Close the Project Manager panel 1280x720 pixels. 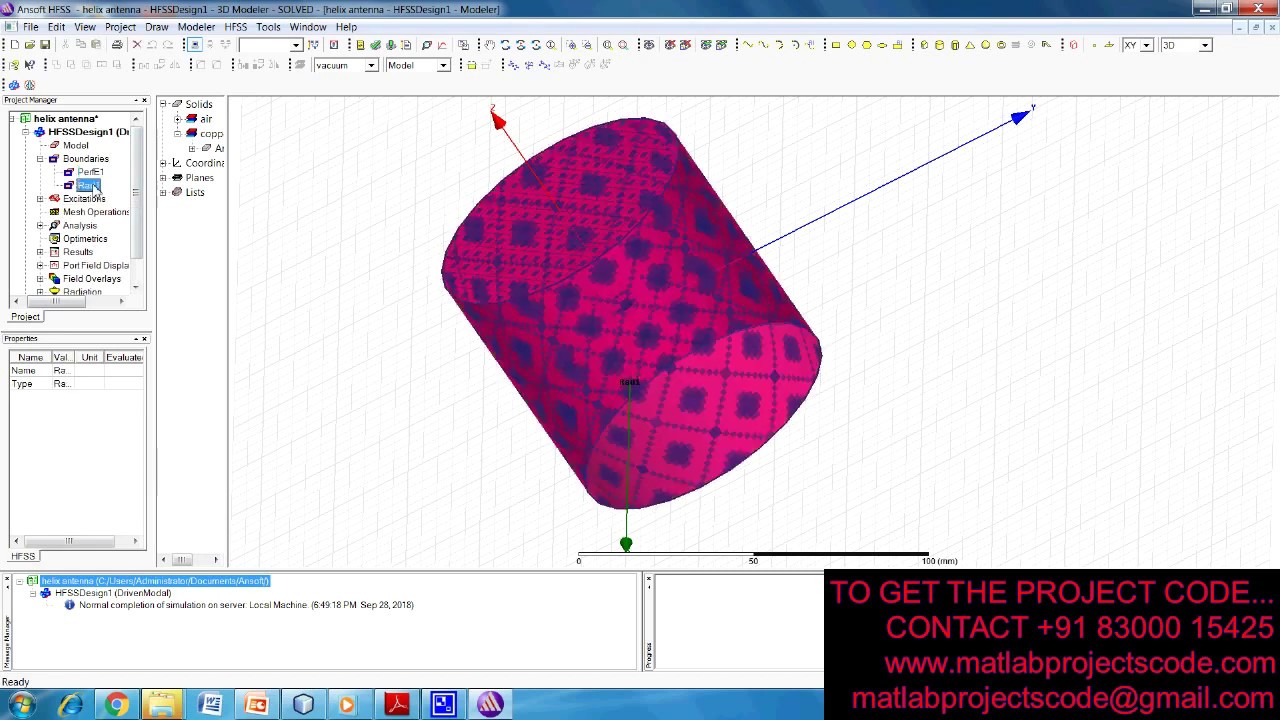pos(144,100)
